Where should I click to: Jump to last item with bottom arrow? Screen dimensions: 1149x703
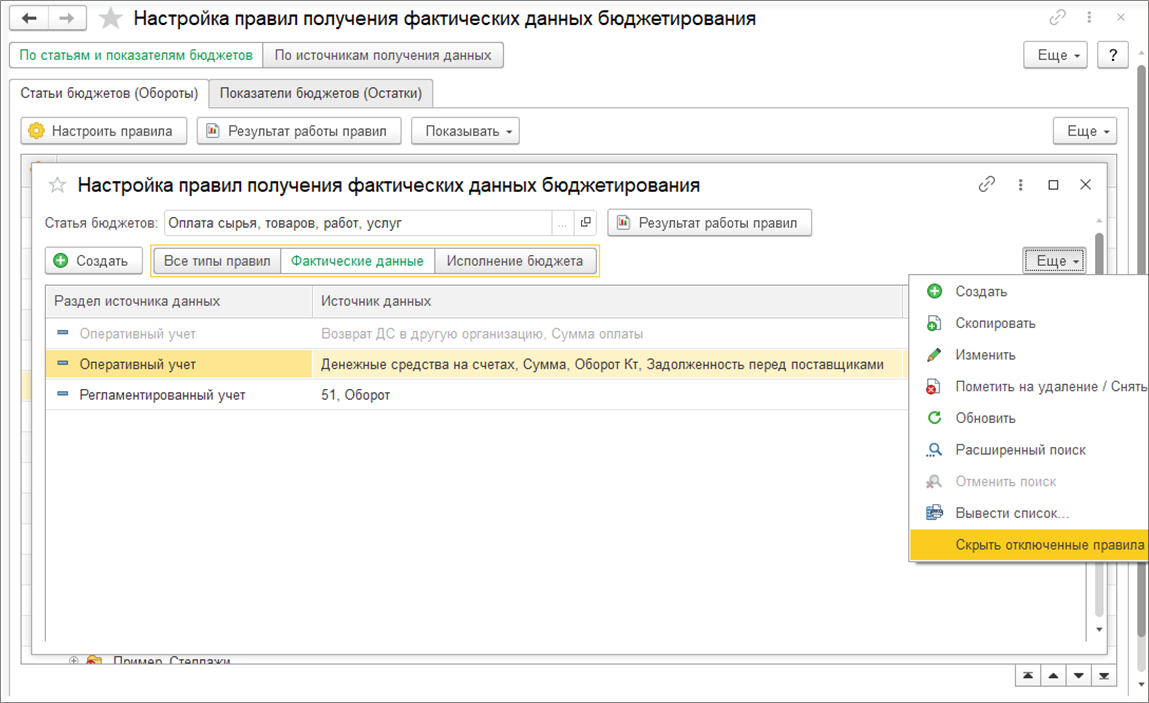1104,675
